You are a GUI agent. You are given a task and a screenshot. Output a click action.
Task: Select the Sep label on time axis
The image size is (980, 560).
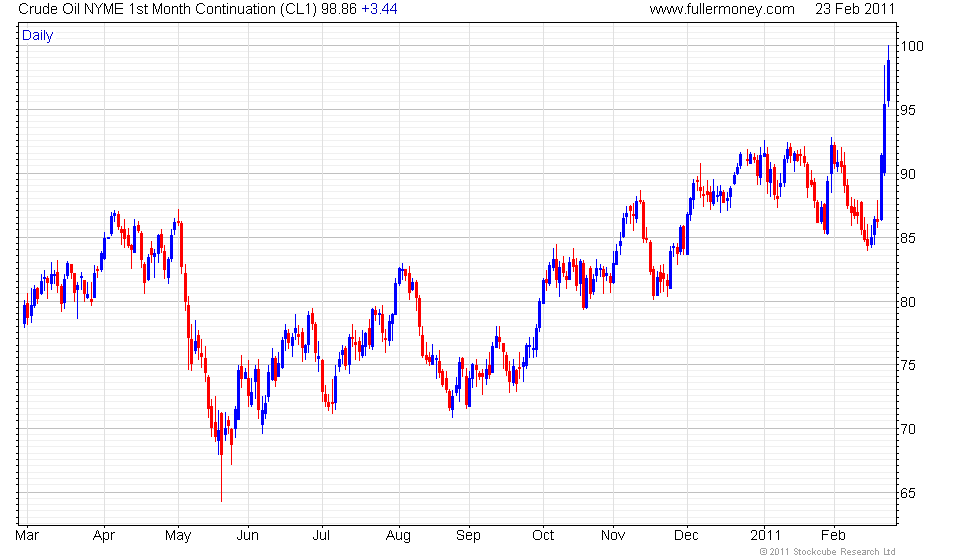click(468, 535)
